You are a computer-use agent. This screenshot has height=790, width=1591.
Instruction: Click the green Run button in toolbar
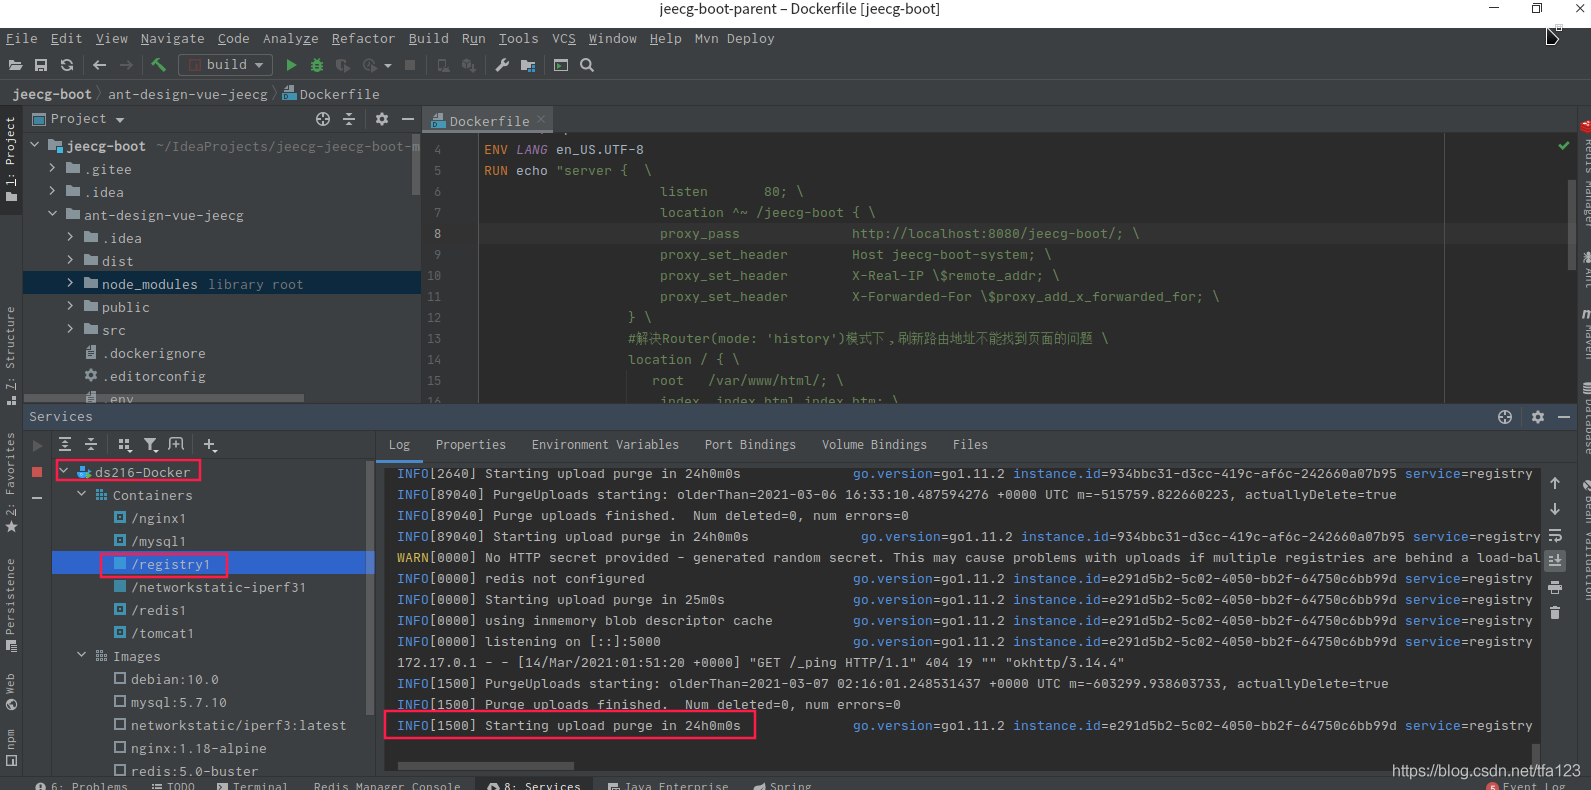[x=291, y=65]
